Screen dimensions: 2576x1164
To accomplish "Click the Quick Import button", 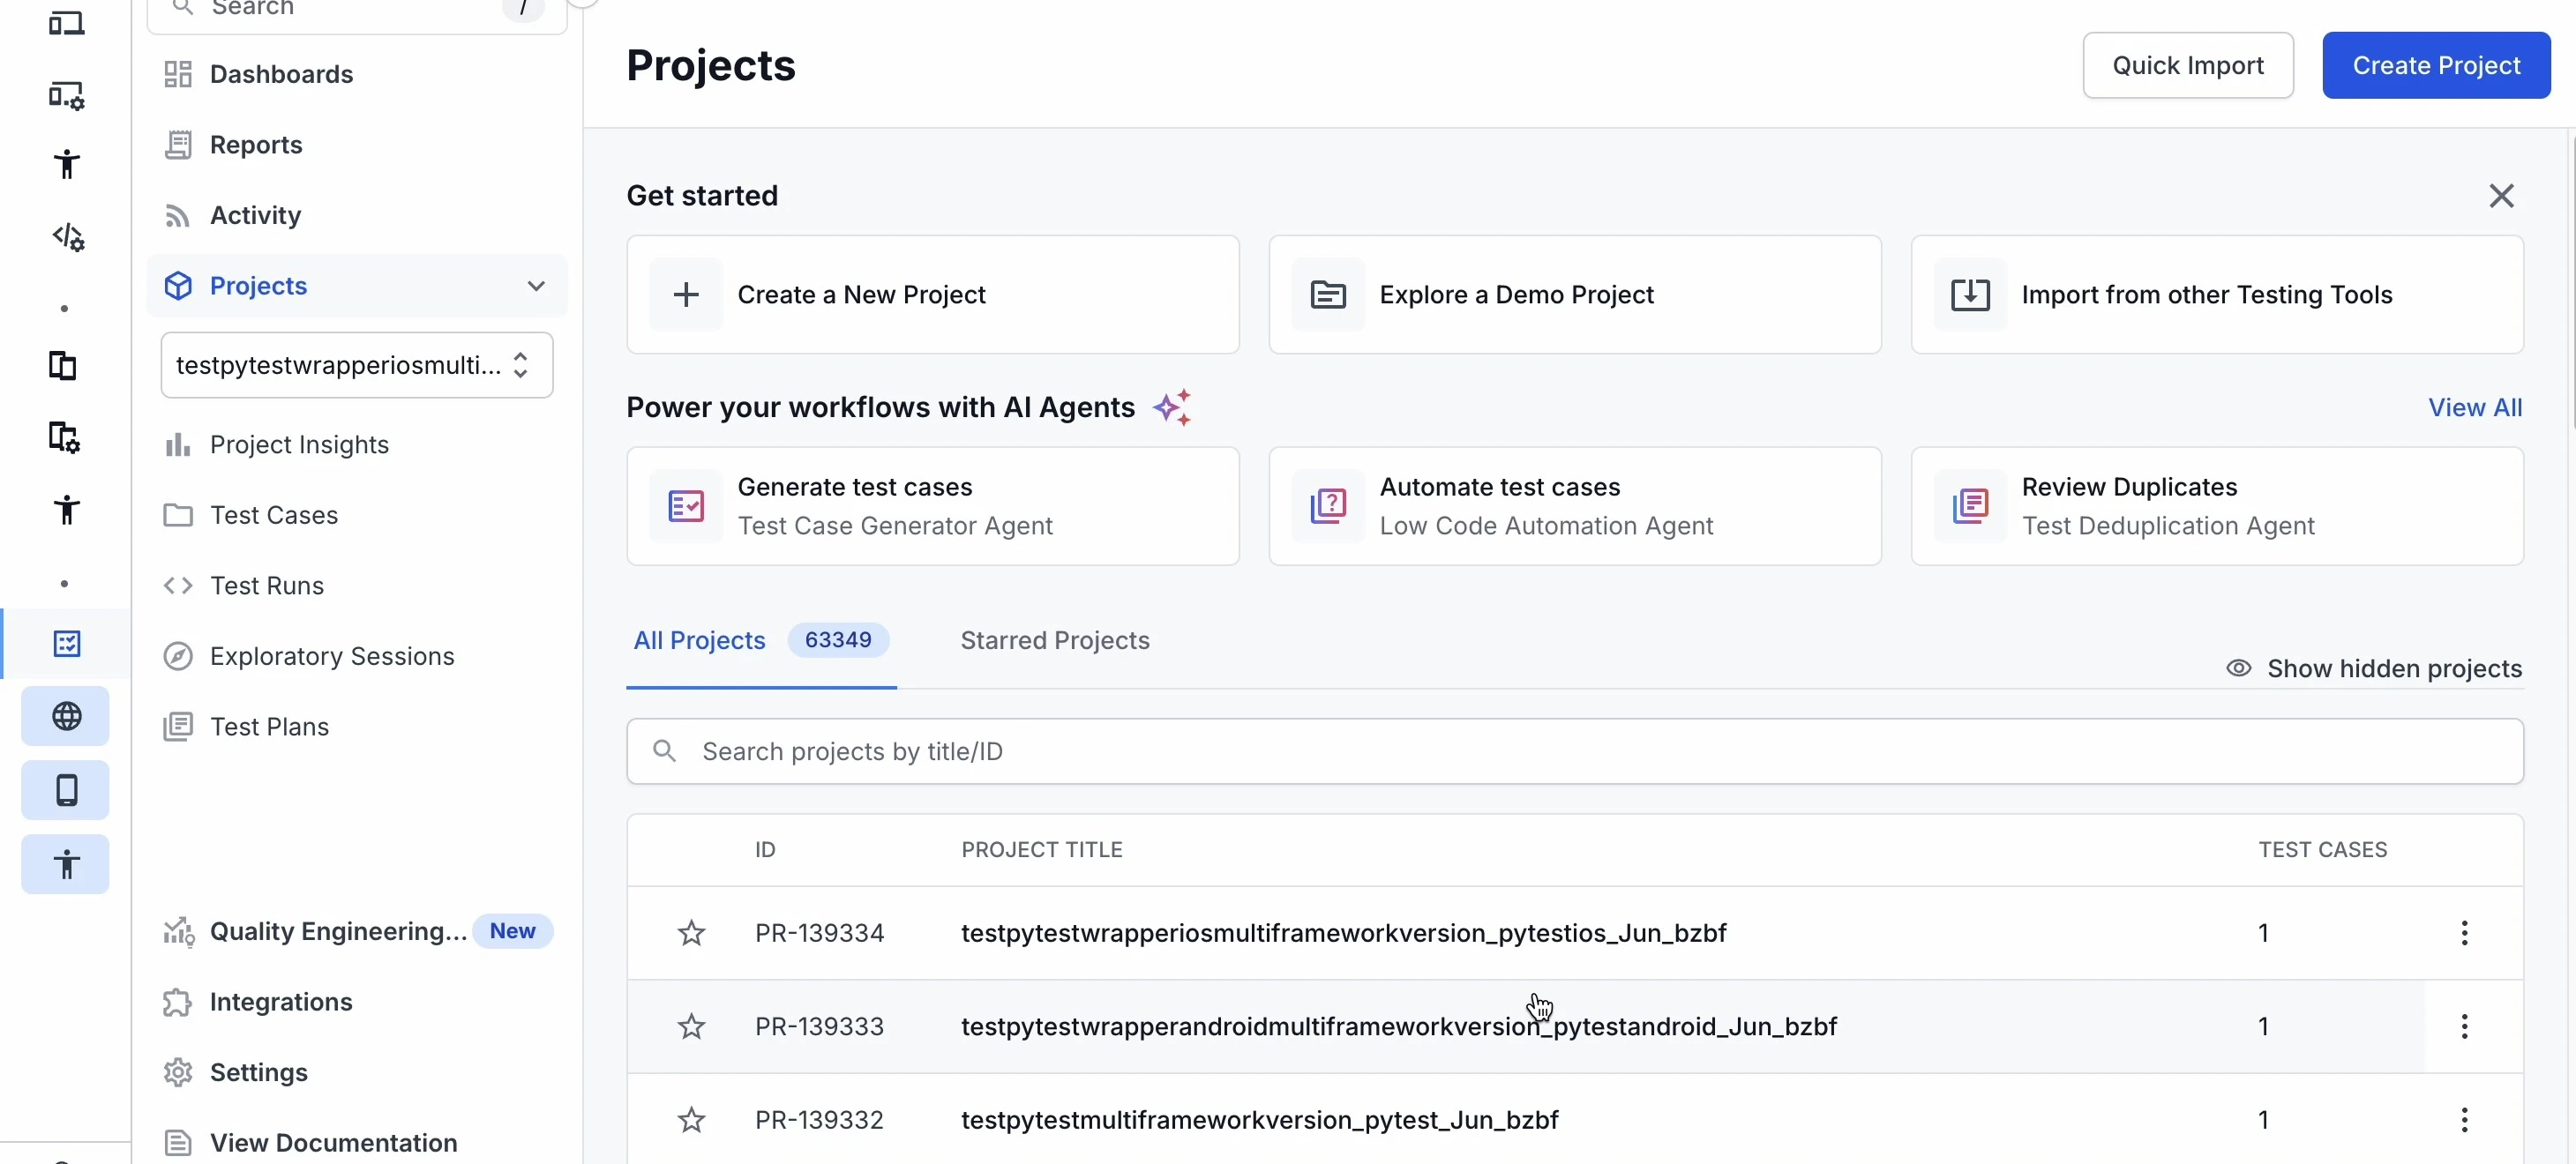I will (x=2188, y=65).
